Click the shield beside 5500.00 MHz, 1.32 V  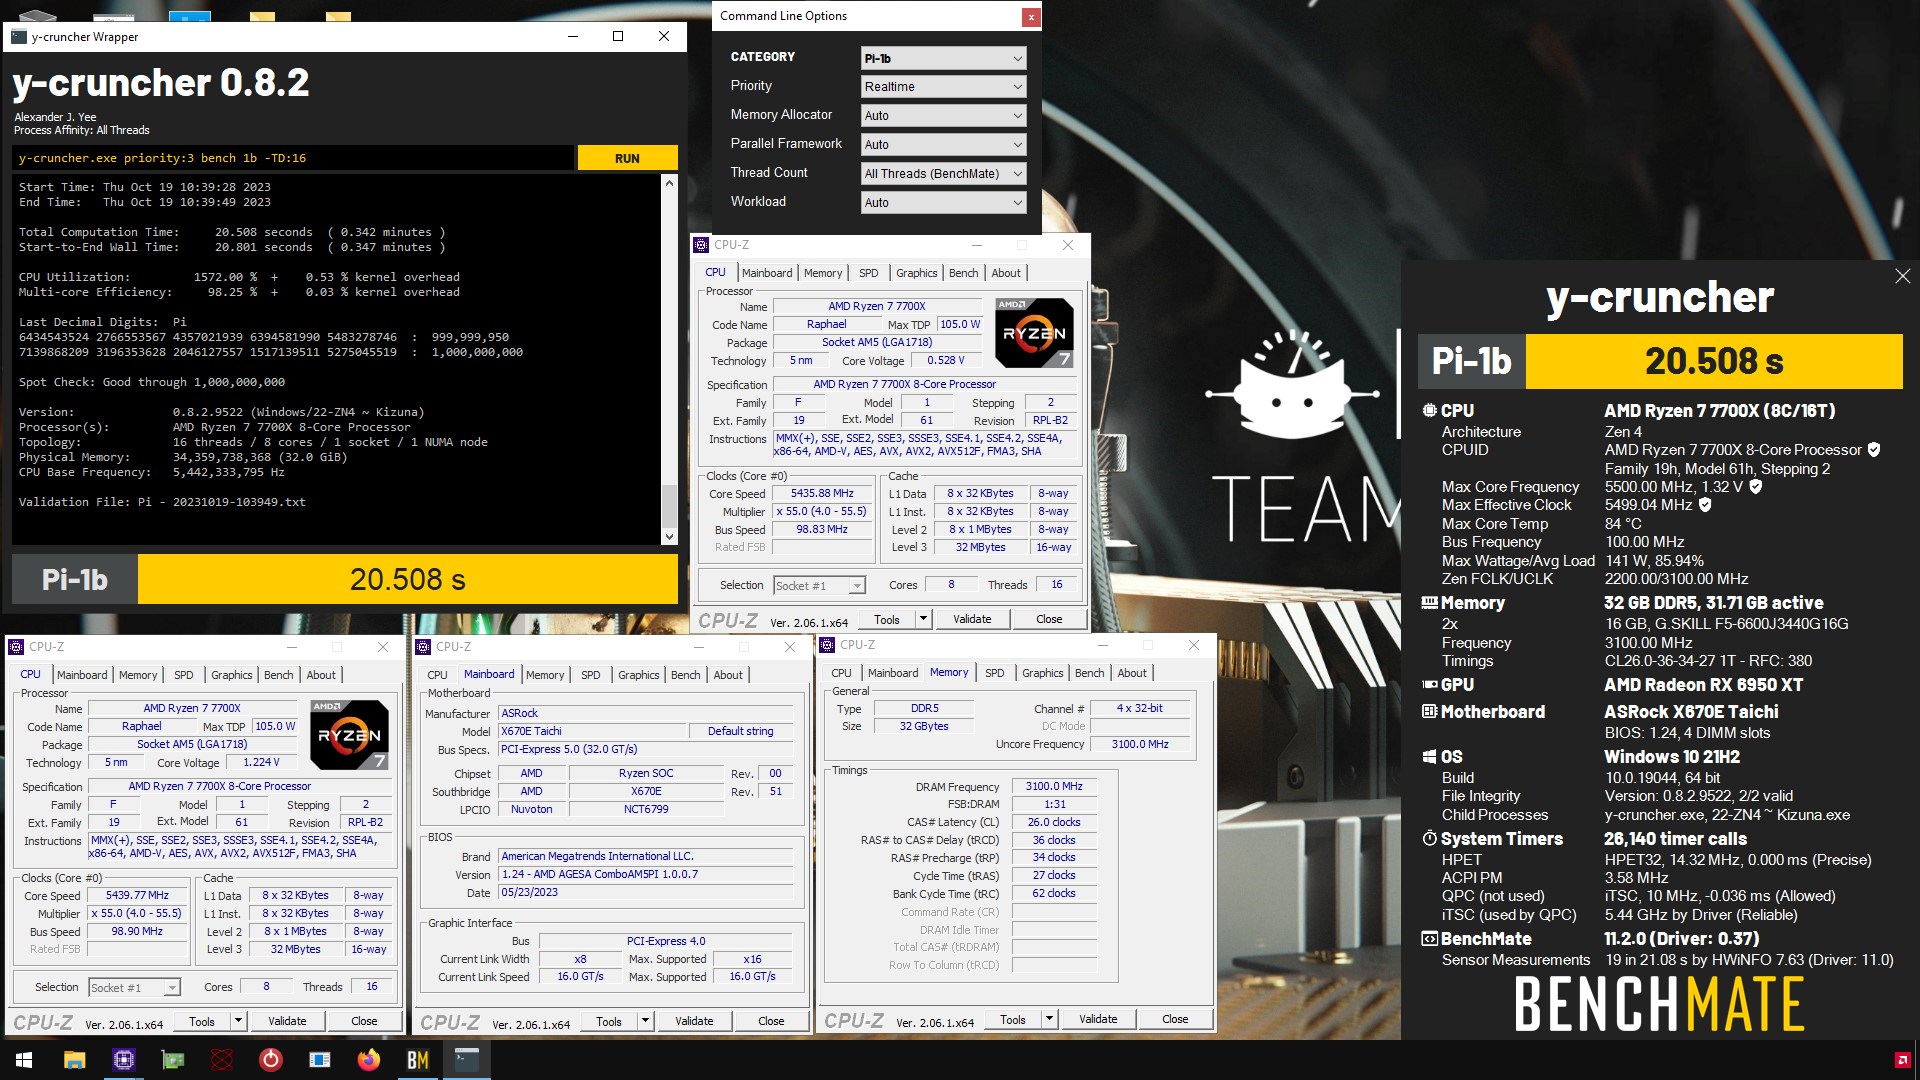1755,487
